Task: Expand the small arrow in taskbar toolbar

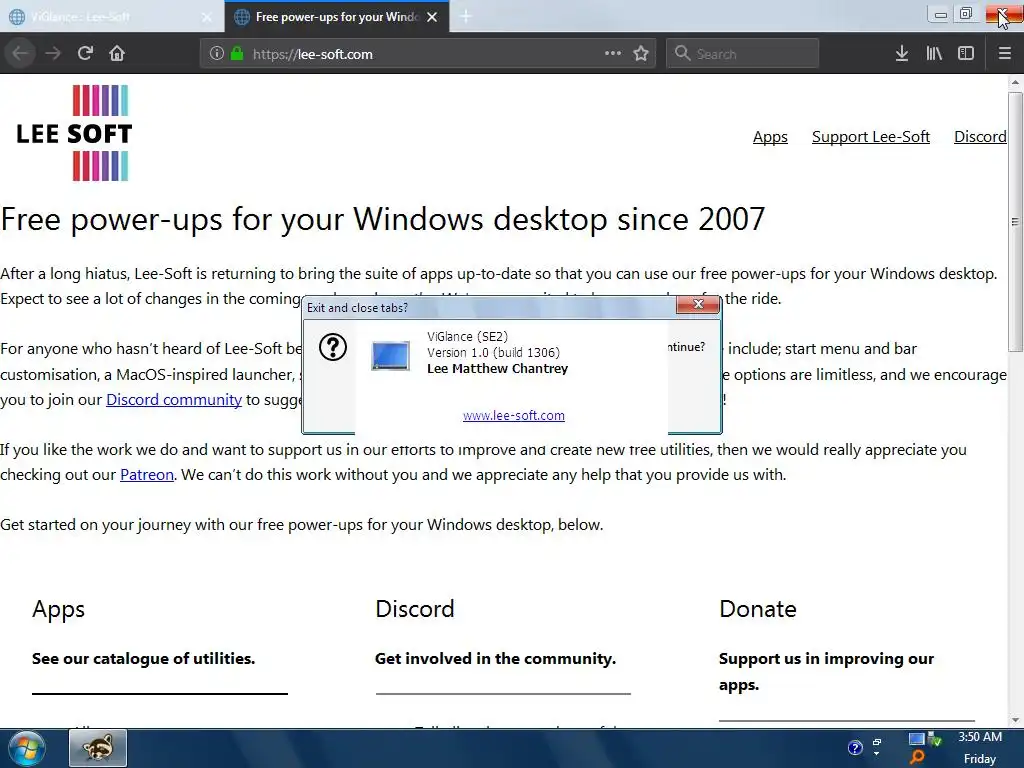Action: click(x=877, y=755)
